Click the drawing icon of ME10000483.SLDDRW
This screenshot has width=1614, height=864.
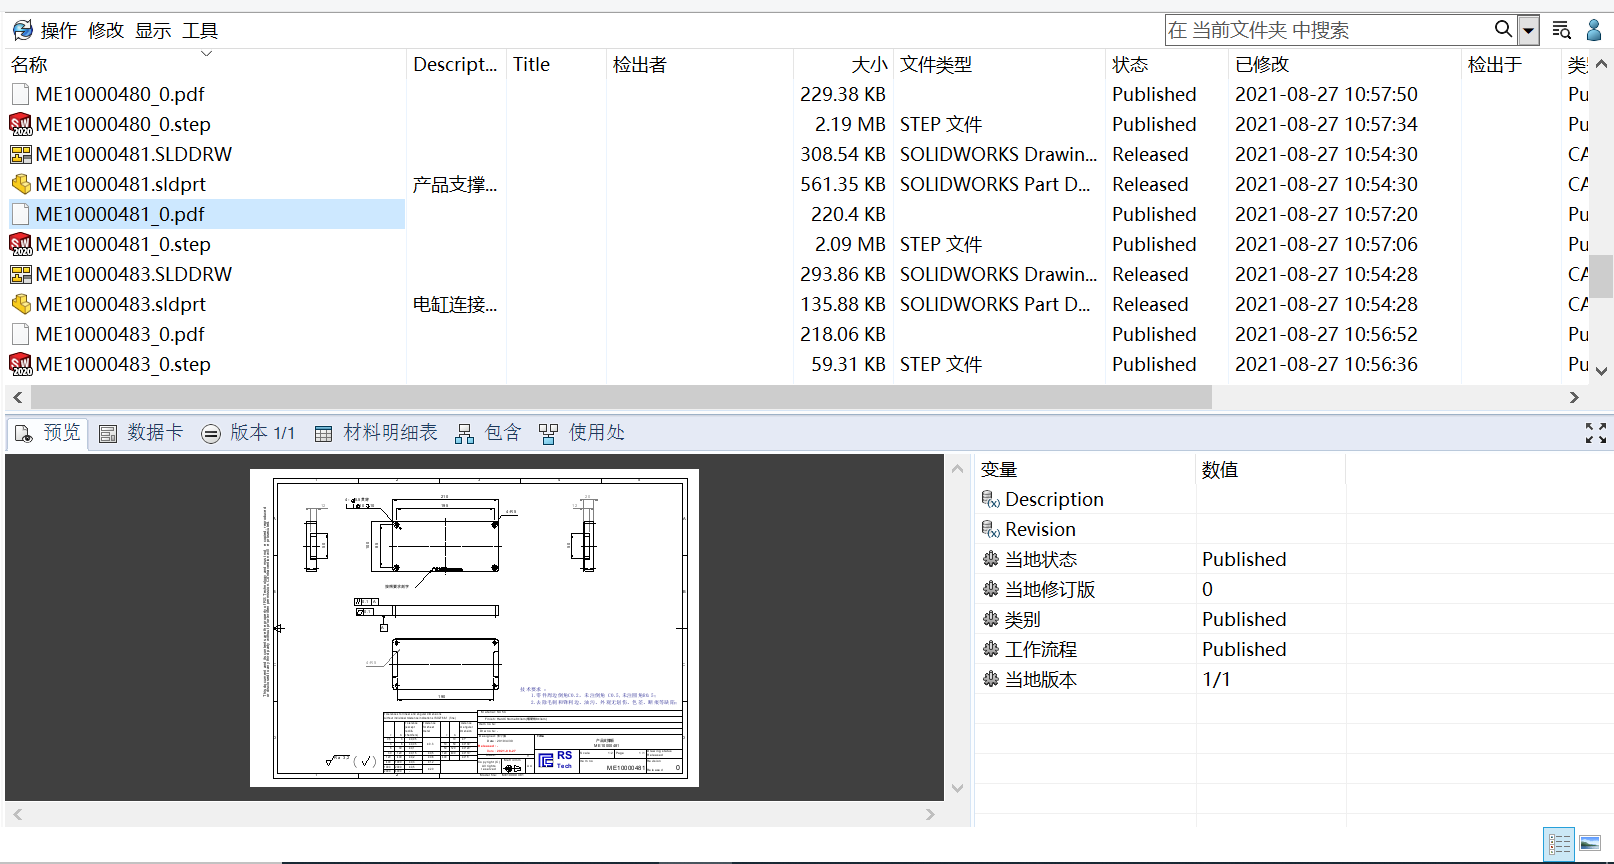pyautogui.click(x=20, y=274)
